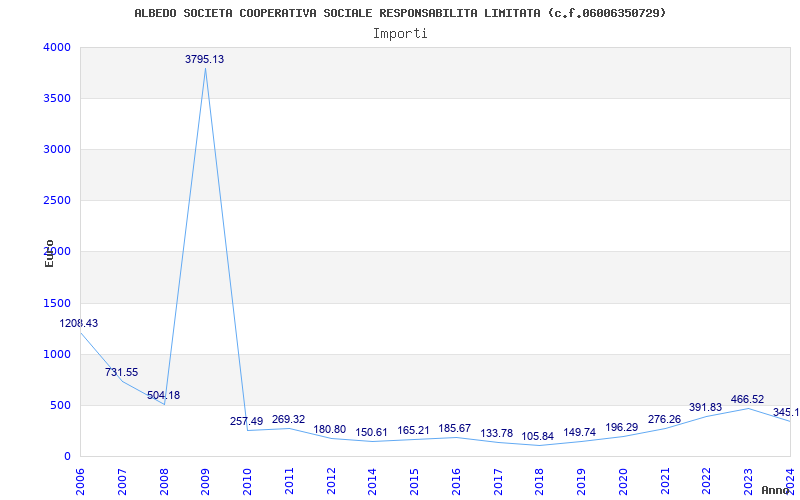Click the 504.18 value label

pyautogui.click(x=163, y=395)
